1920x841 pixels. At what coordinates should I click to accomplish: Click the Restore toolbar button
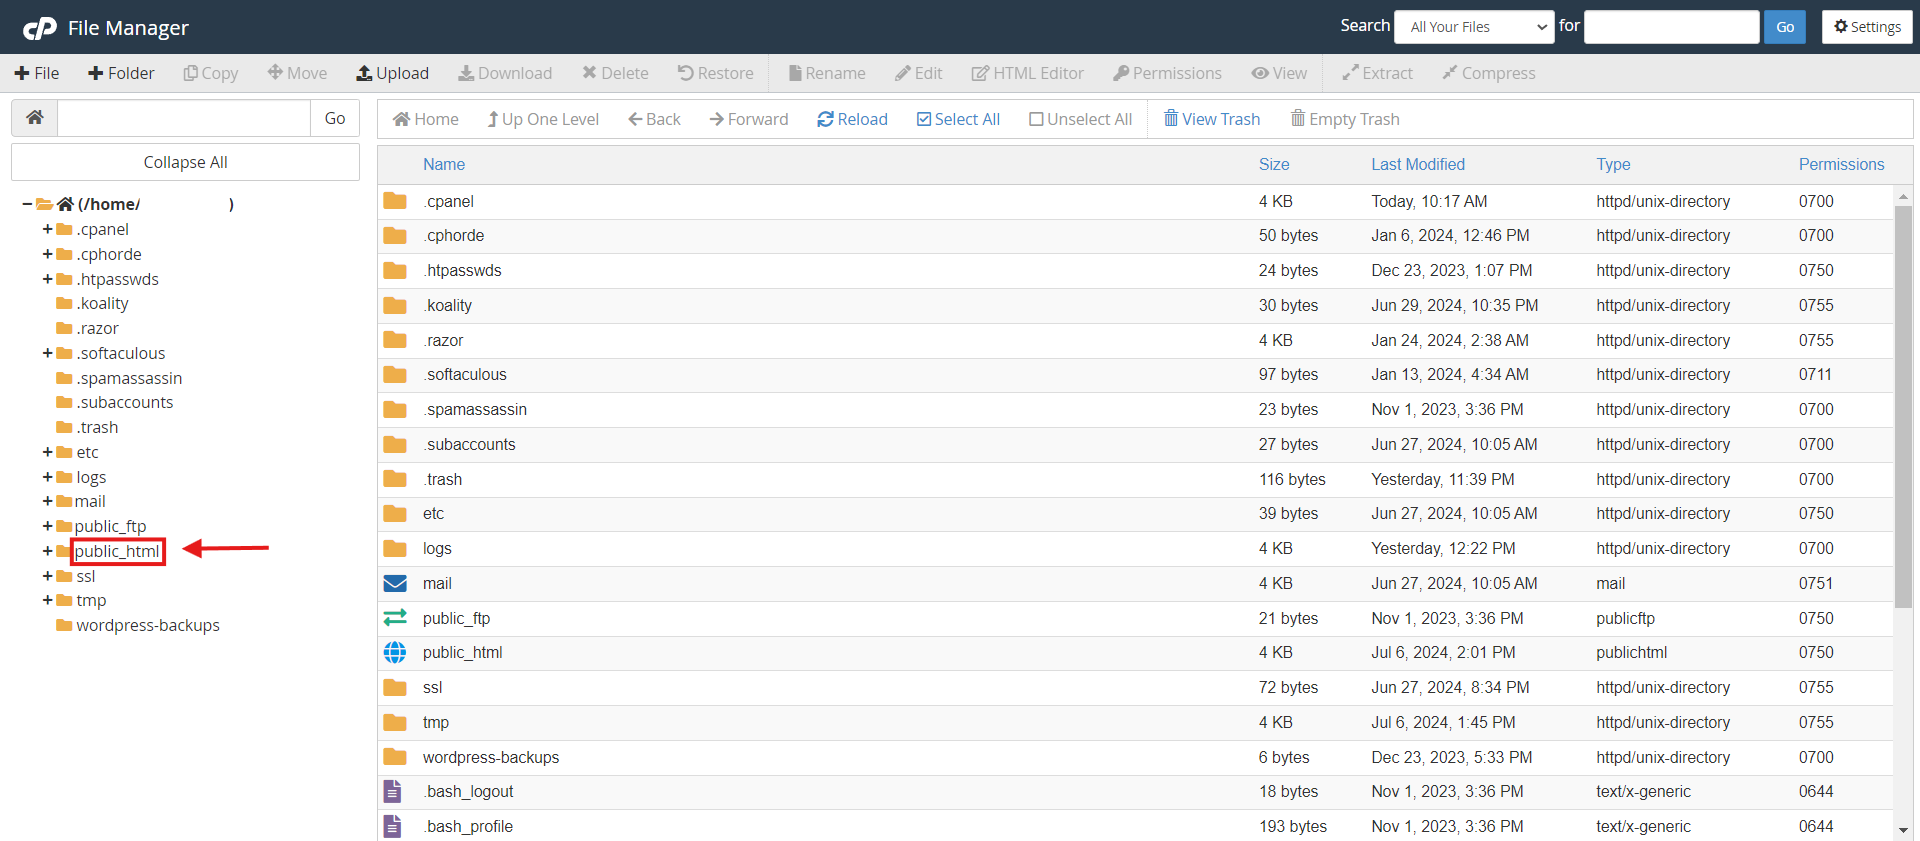click(x=715, y=73)
